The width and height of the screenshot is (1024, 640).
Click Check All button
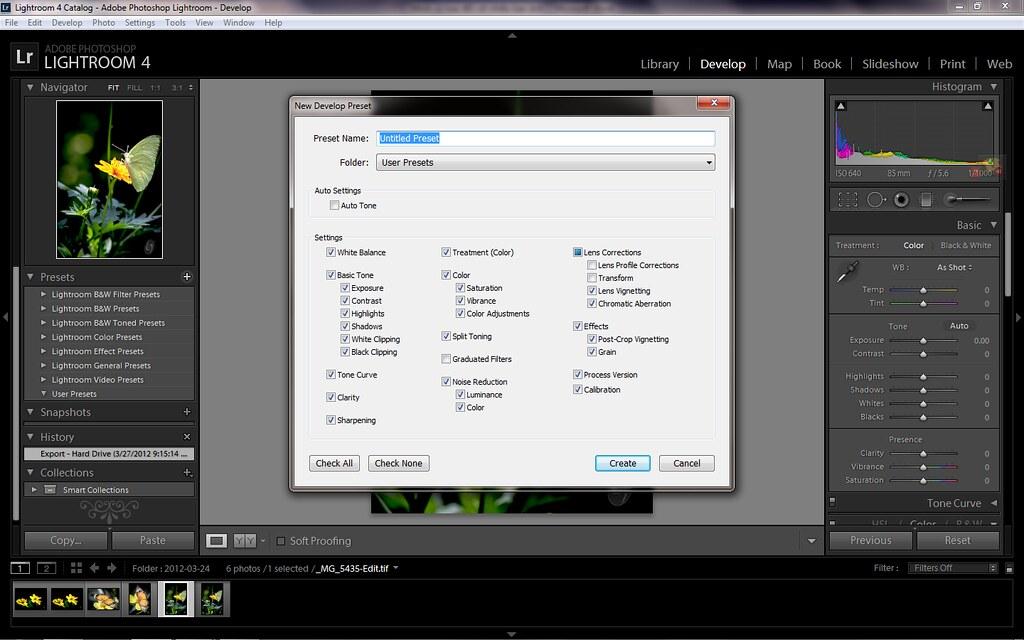pyautogui.click(x=334, y=463)
